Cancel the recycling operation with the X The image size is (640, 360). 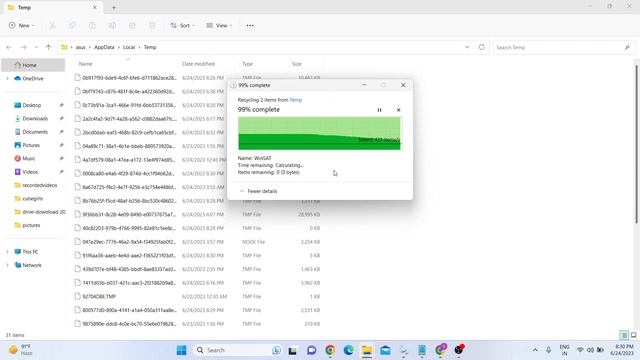[x=398, y=110]
